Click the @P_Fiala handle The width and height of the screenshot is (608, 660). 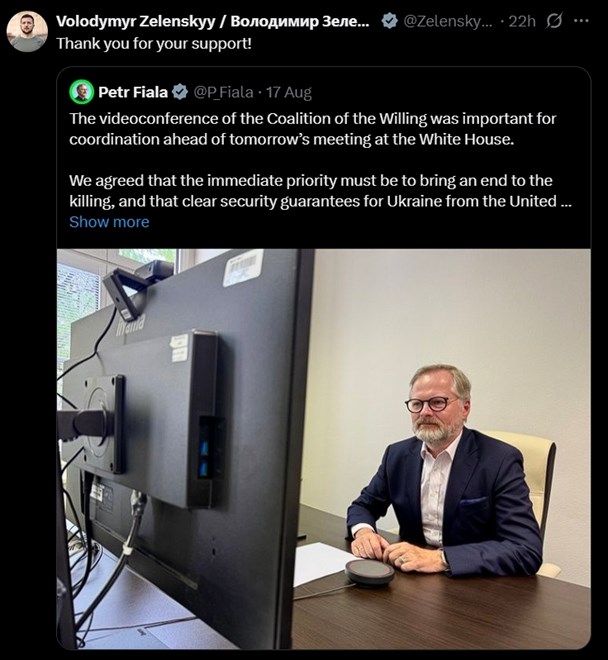point(223,92)
